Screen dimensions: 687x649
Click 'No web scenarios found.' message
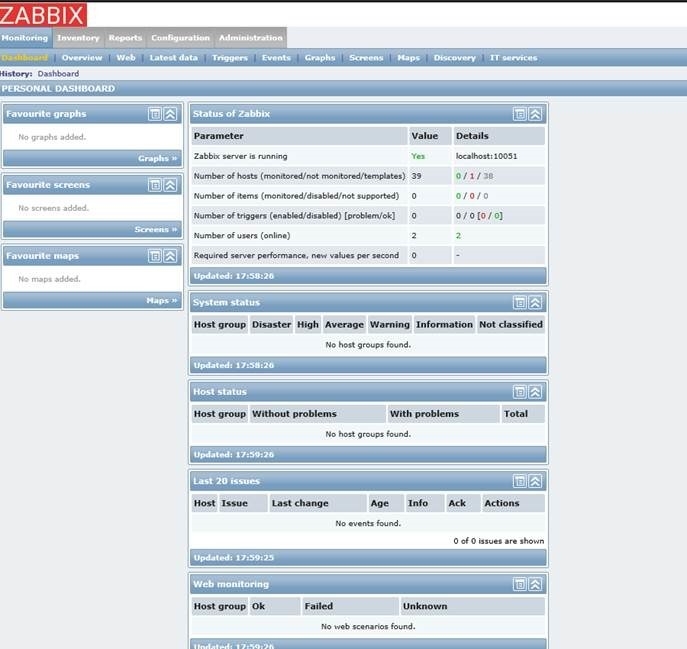click(x=368, y=626)
